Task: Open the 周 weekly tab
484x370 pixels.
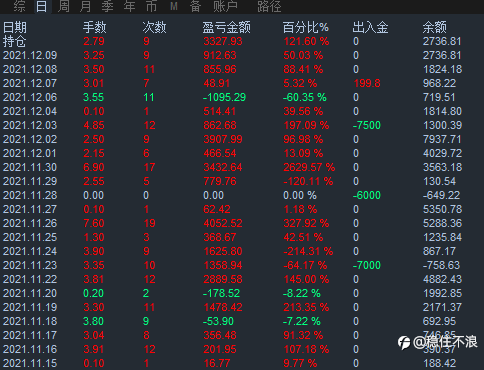Action: pyautogui.click(x=63, y=6)
